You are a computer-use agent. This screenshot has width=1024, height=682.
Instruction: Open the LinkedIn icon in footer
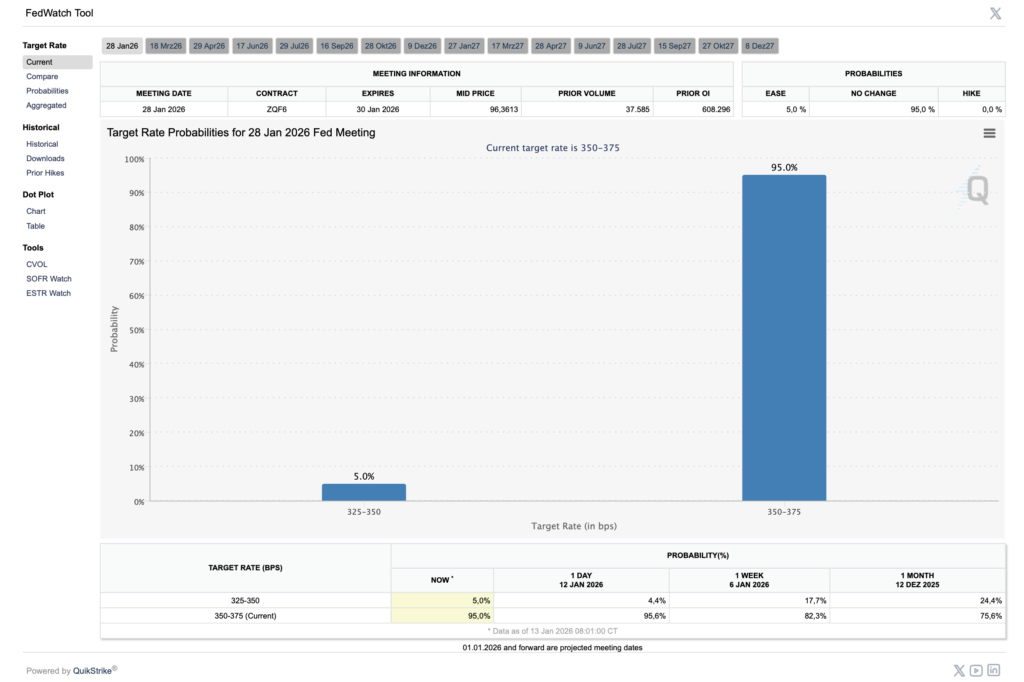point(994,670)
